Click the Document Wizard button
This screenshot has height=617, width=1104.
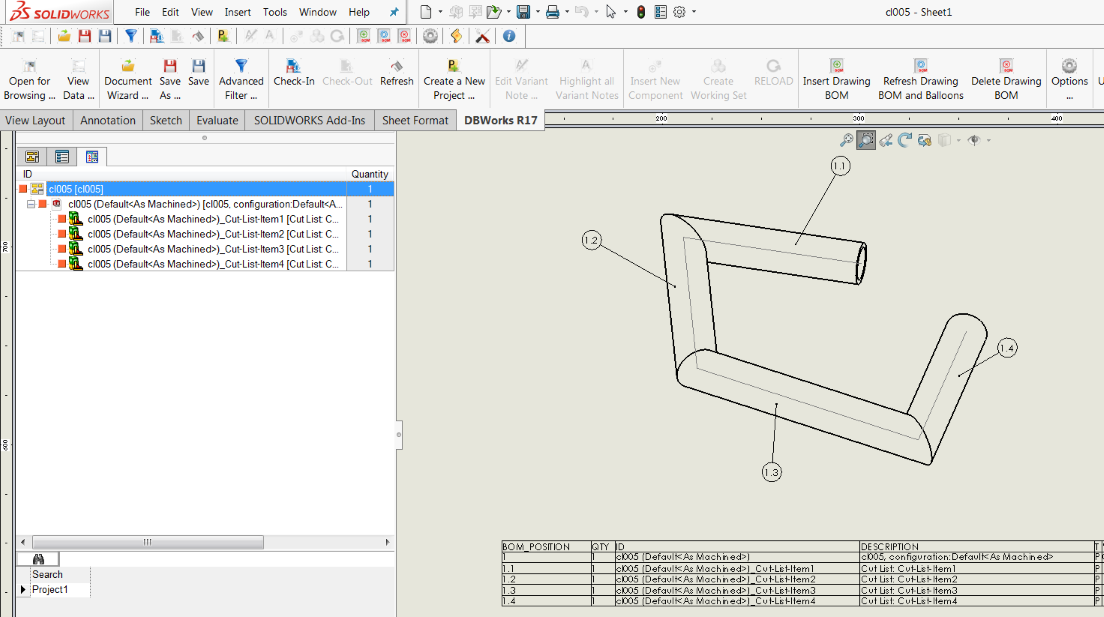click(127, 79)
